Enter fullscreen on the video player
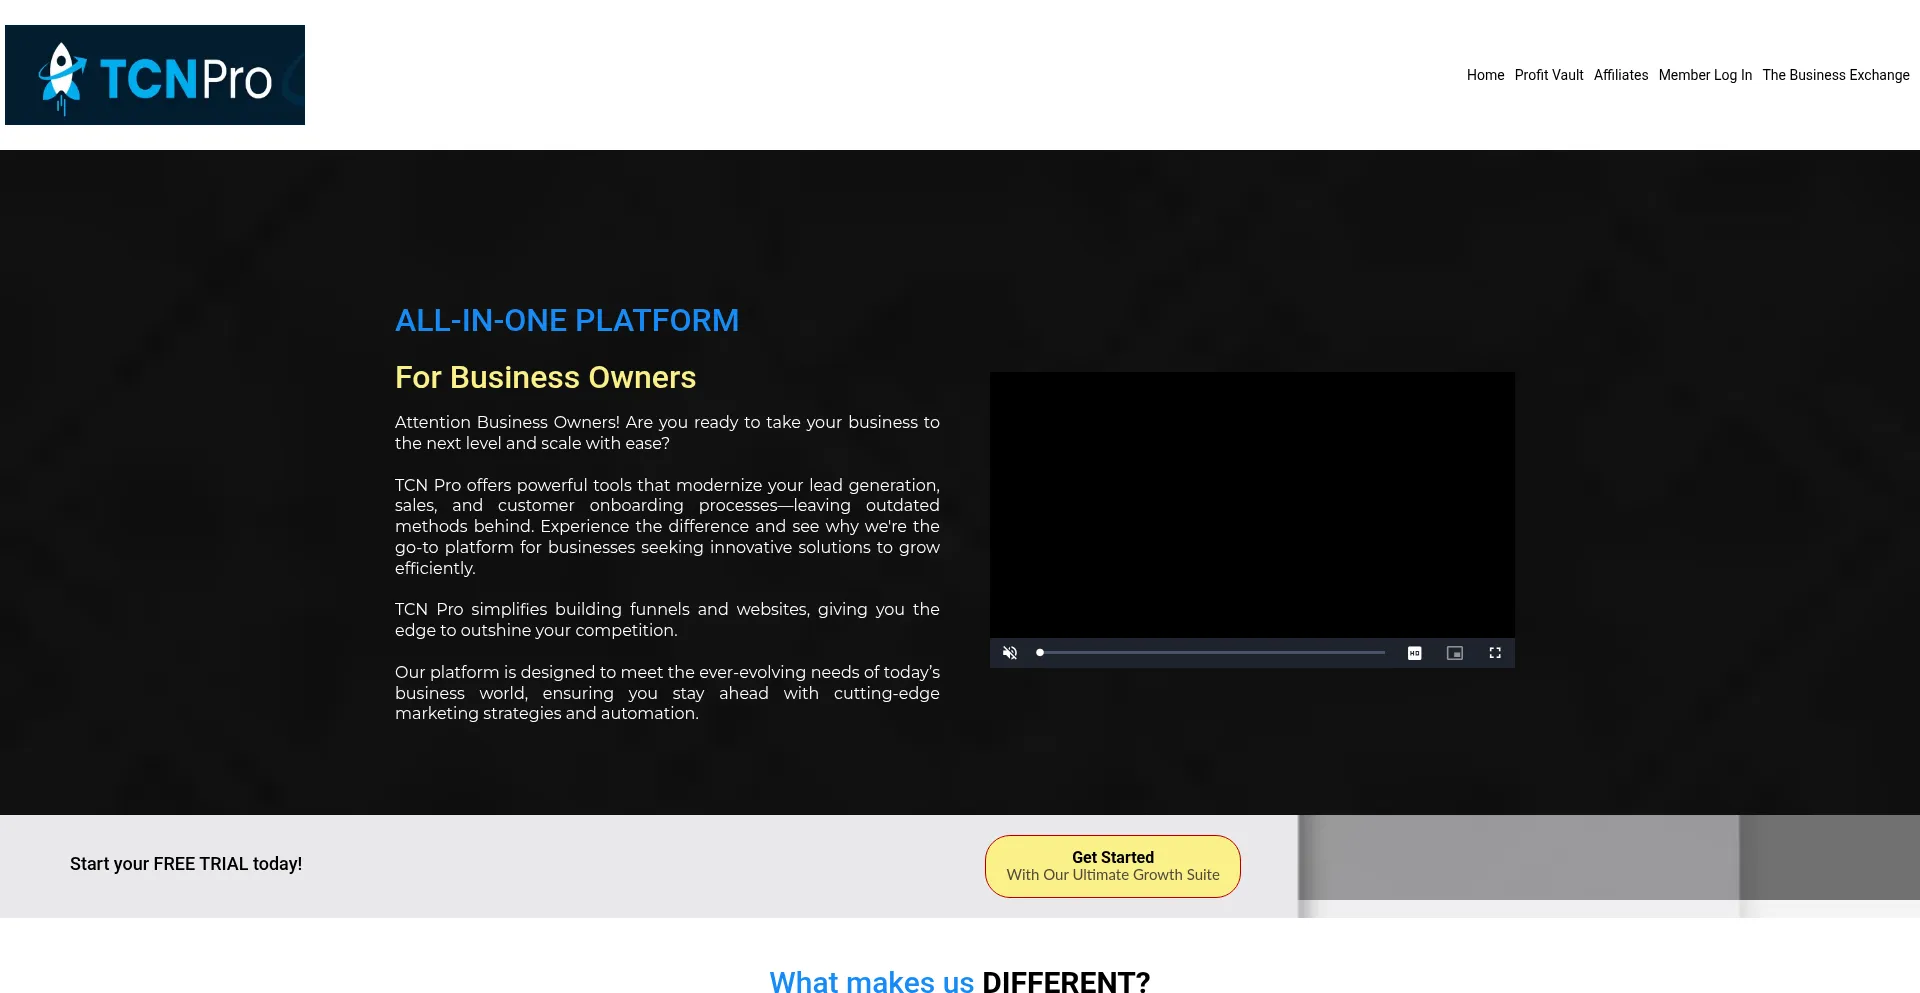The image size is (1920, 993). pyautogui.click(x=1495, y=653)
